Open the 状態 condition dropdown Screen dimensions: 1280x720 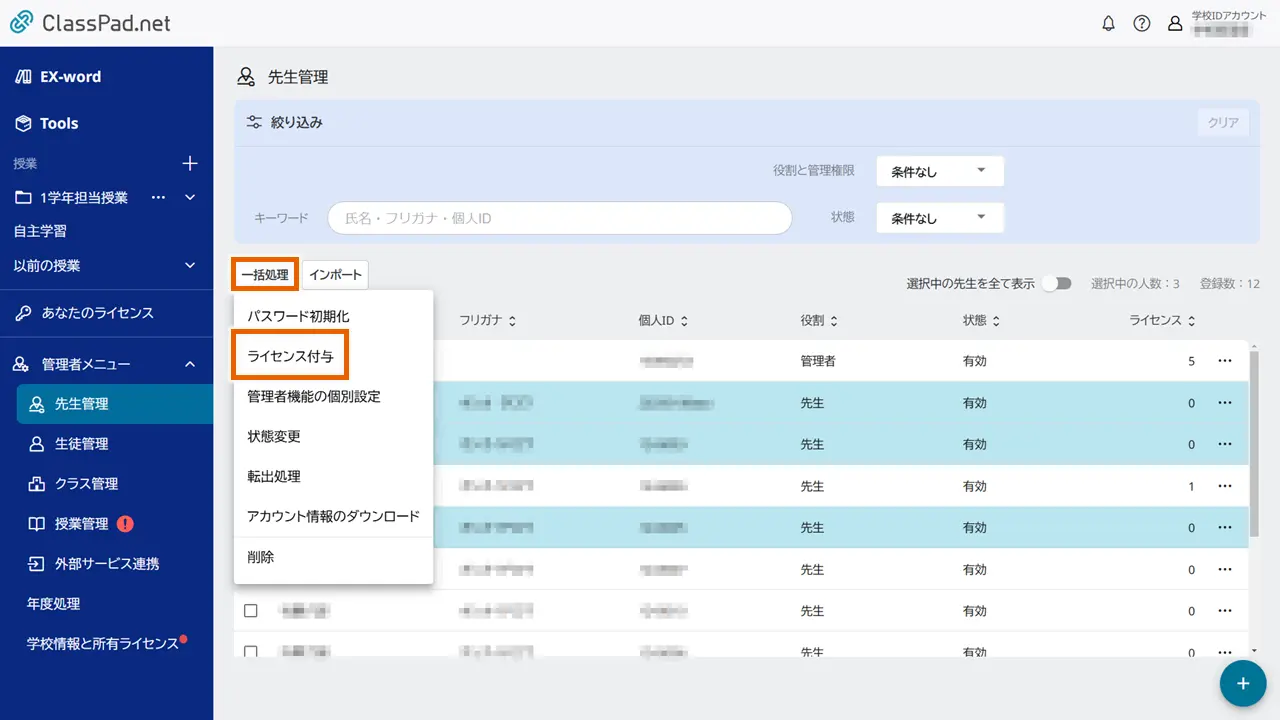(x=938, y=218)
